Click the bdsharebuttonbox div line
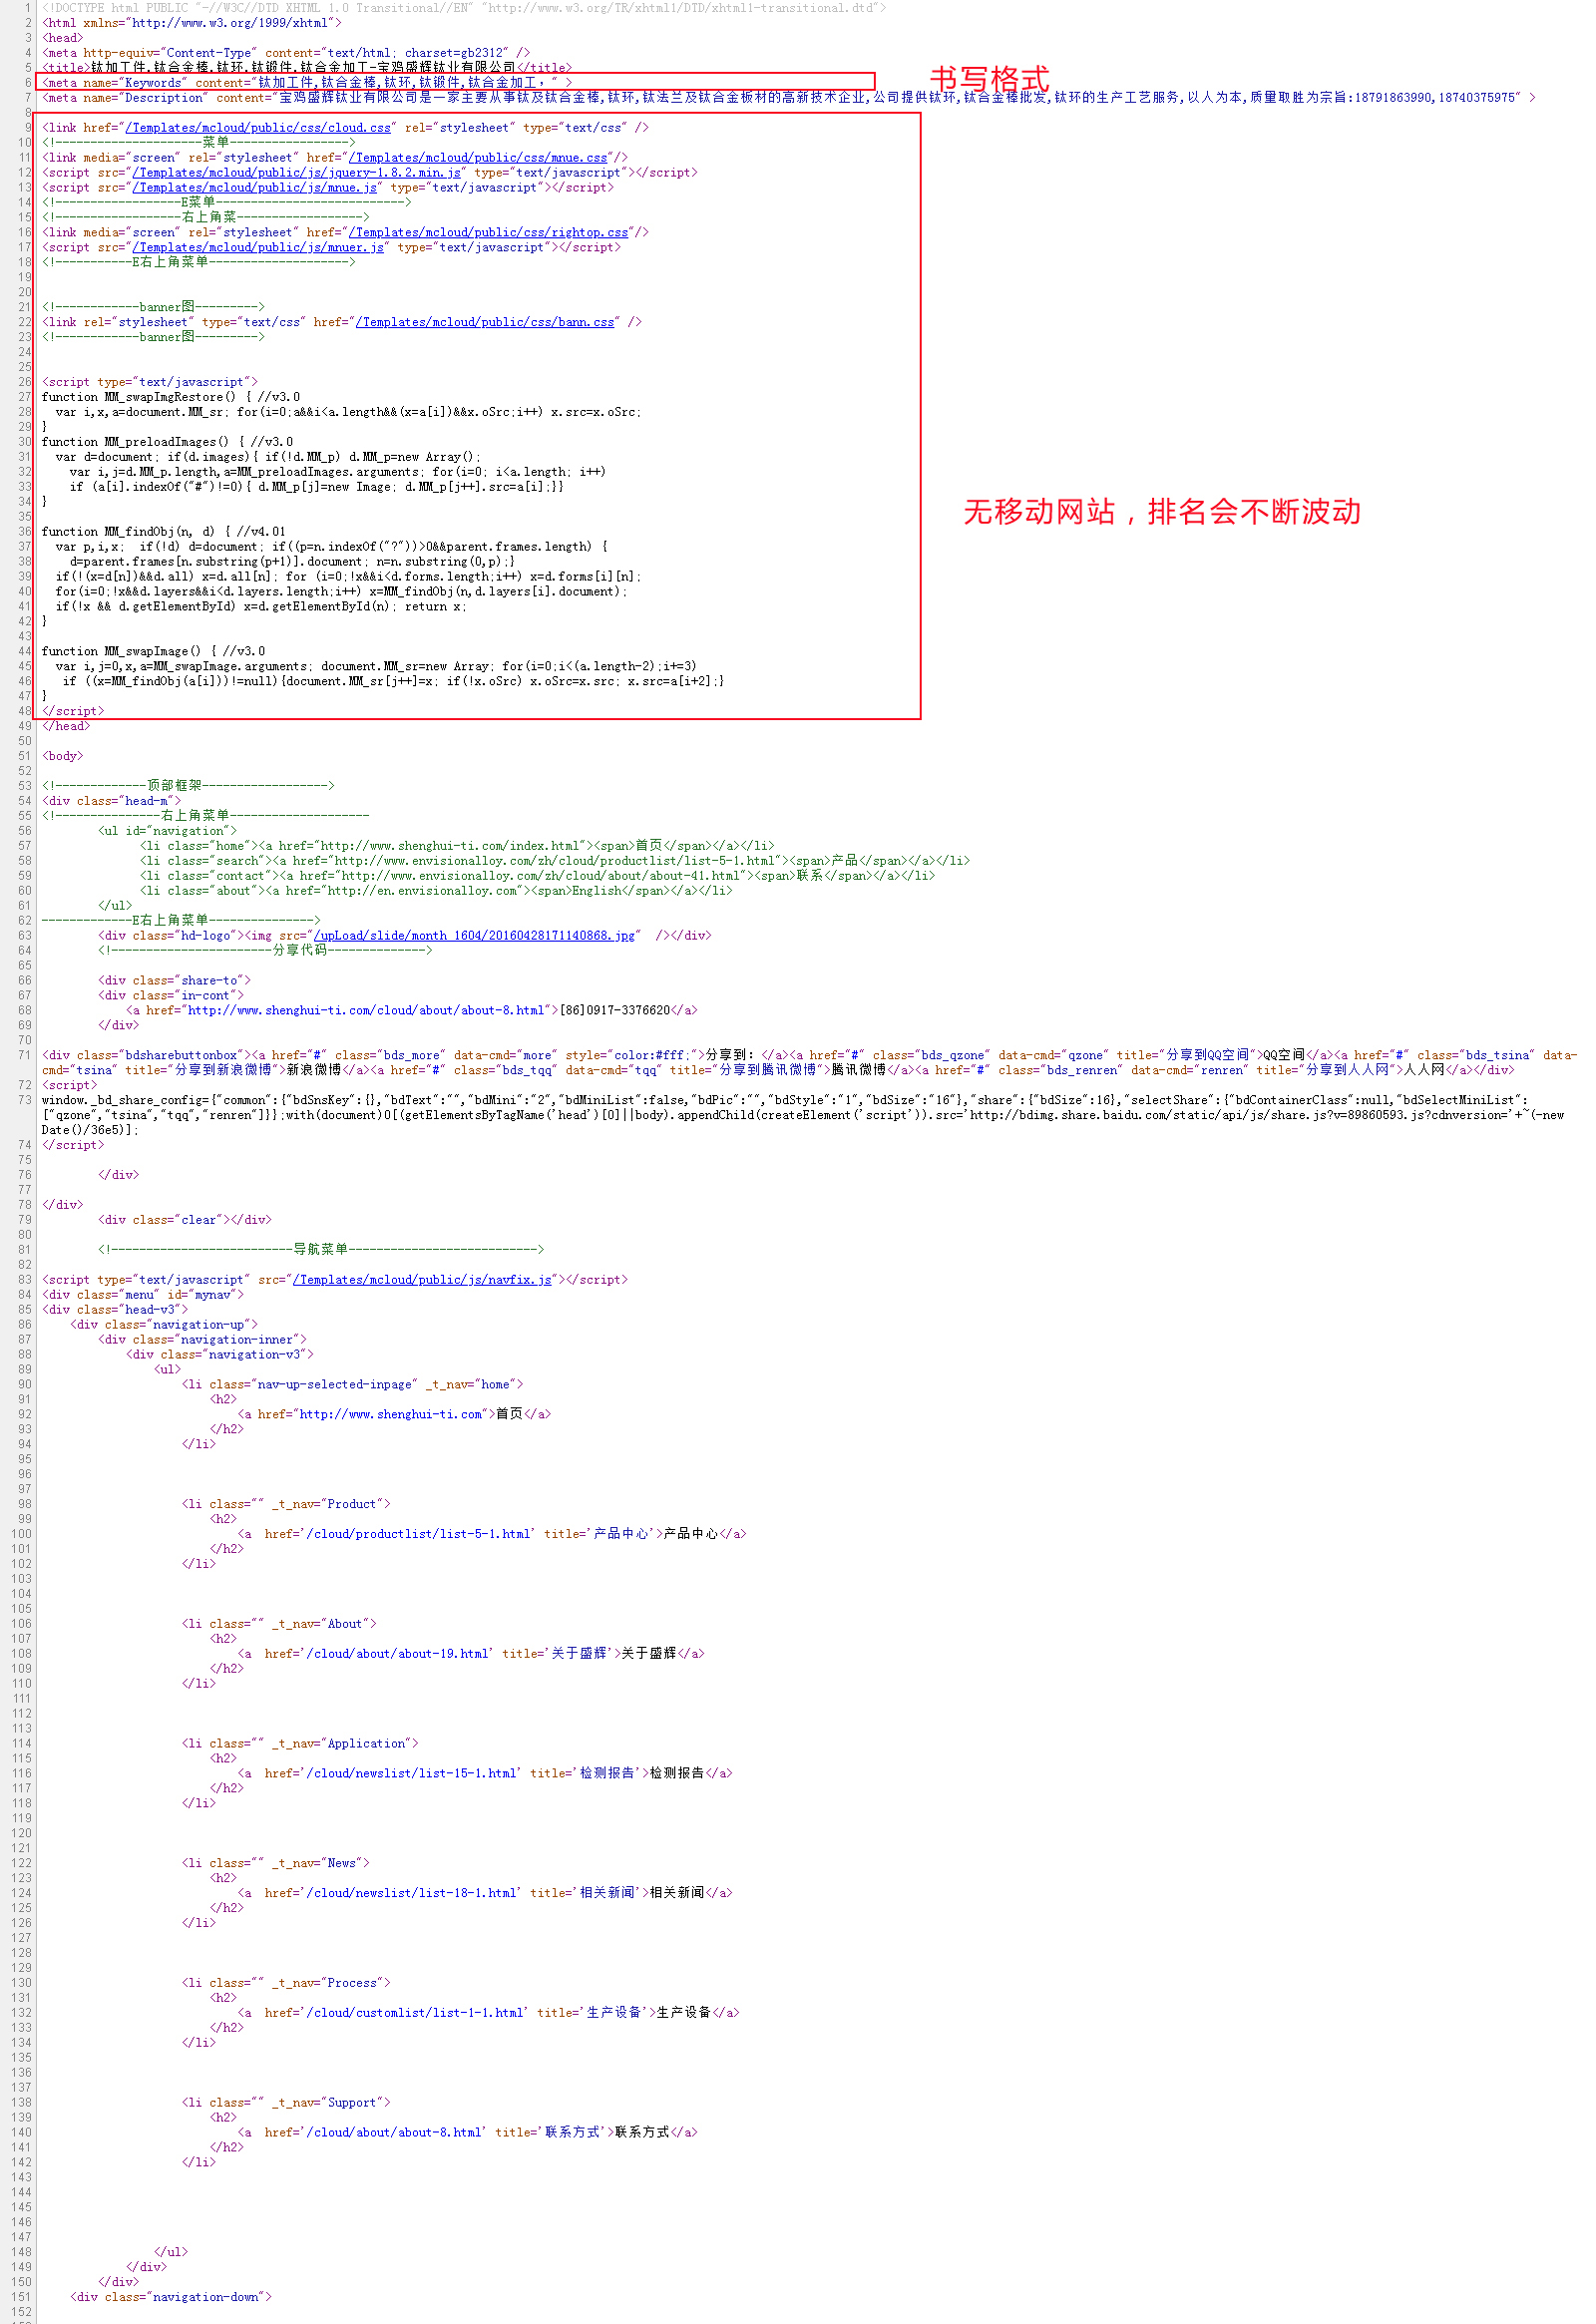The image size is (1596, 2324). pos(810,1063)
